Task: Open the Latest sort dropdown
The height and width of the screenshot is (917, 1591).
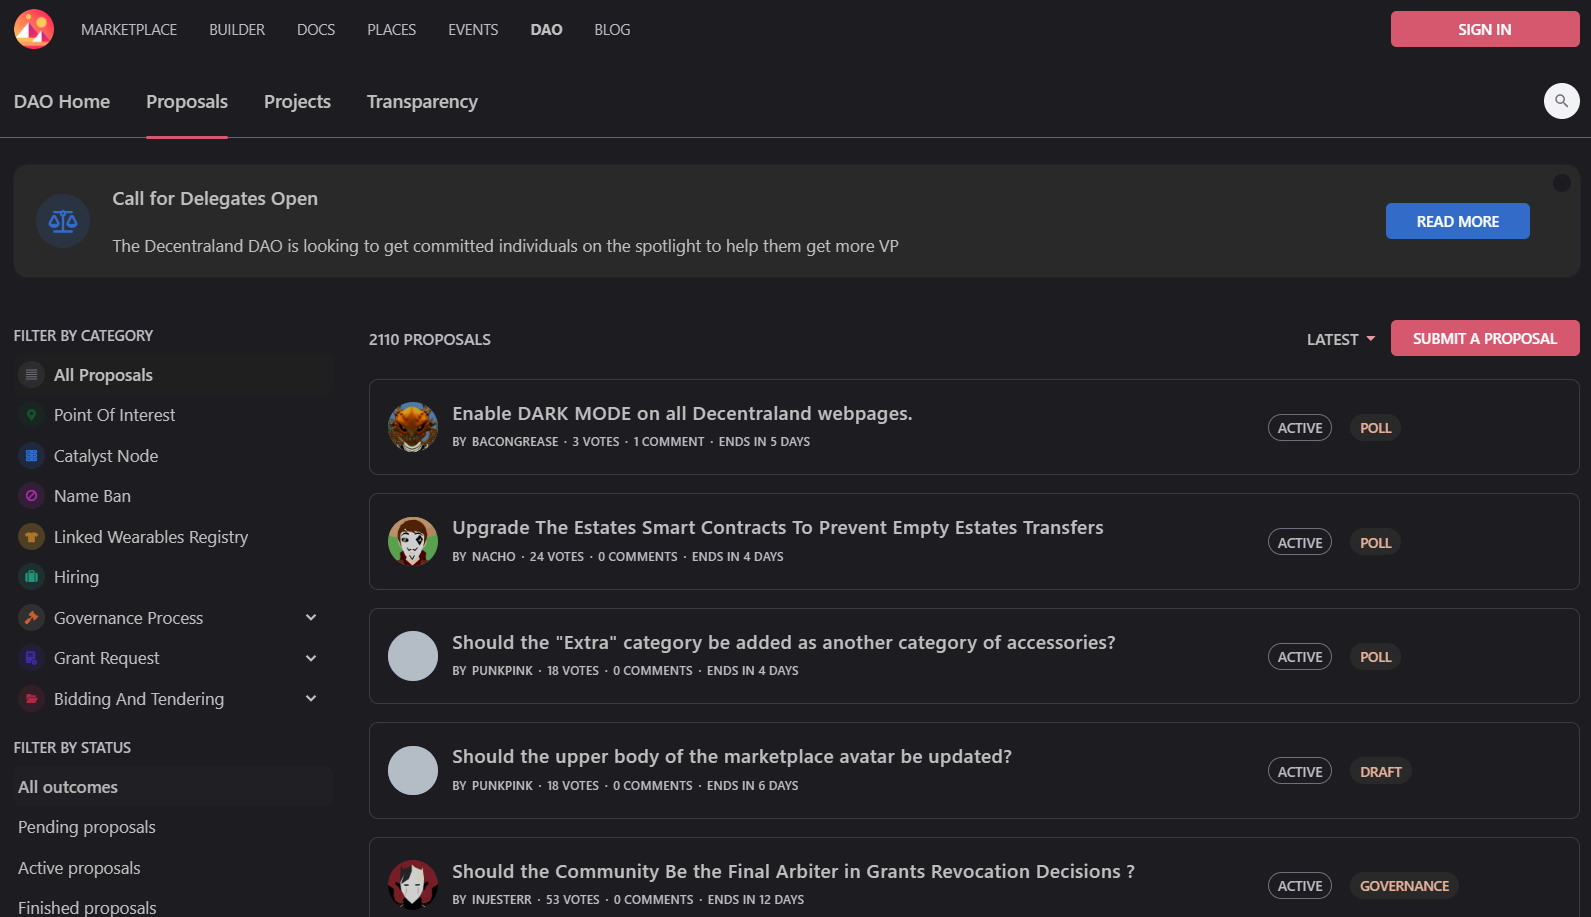Action: click(1341, 339)
